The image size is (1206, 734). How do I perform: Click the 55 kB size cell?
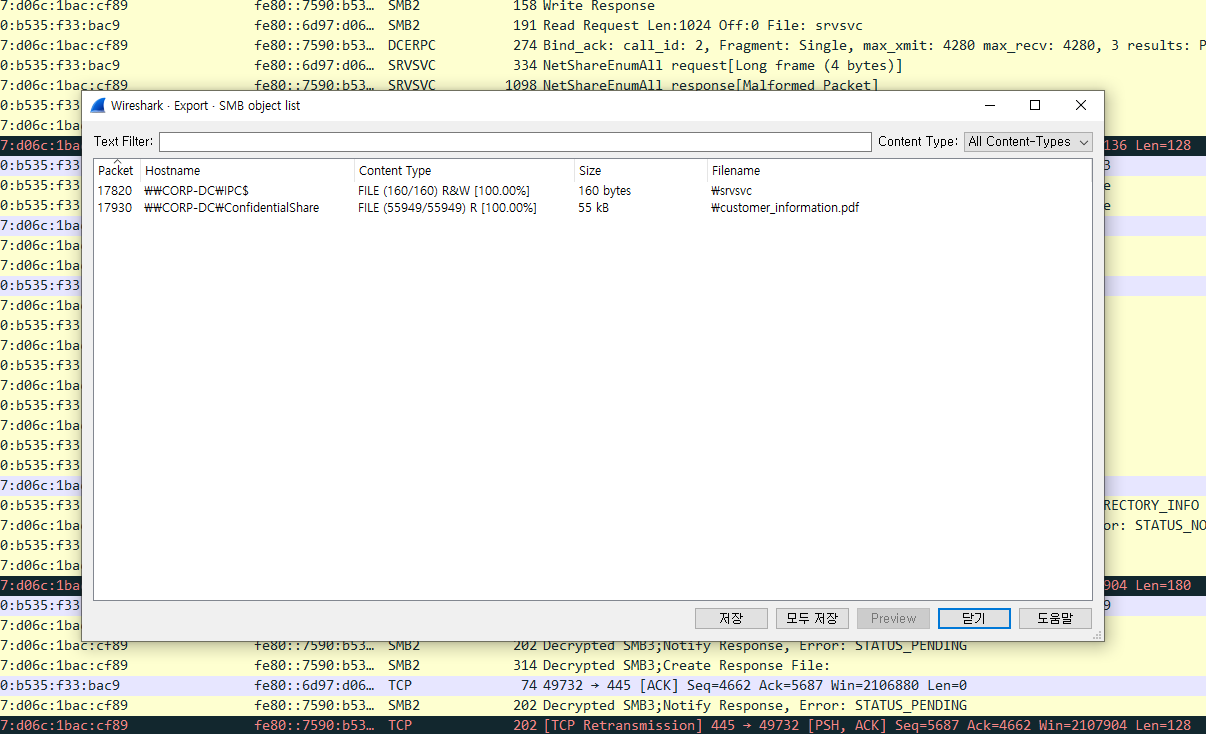(594, 208)
